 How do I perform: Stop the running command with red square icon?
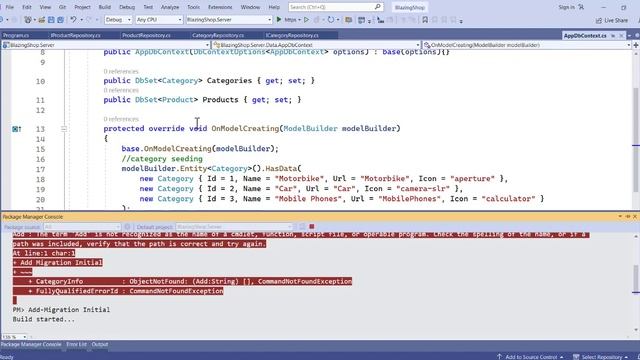pos(312,227)
